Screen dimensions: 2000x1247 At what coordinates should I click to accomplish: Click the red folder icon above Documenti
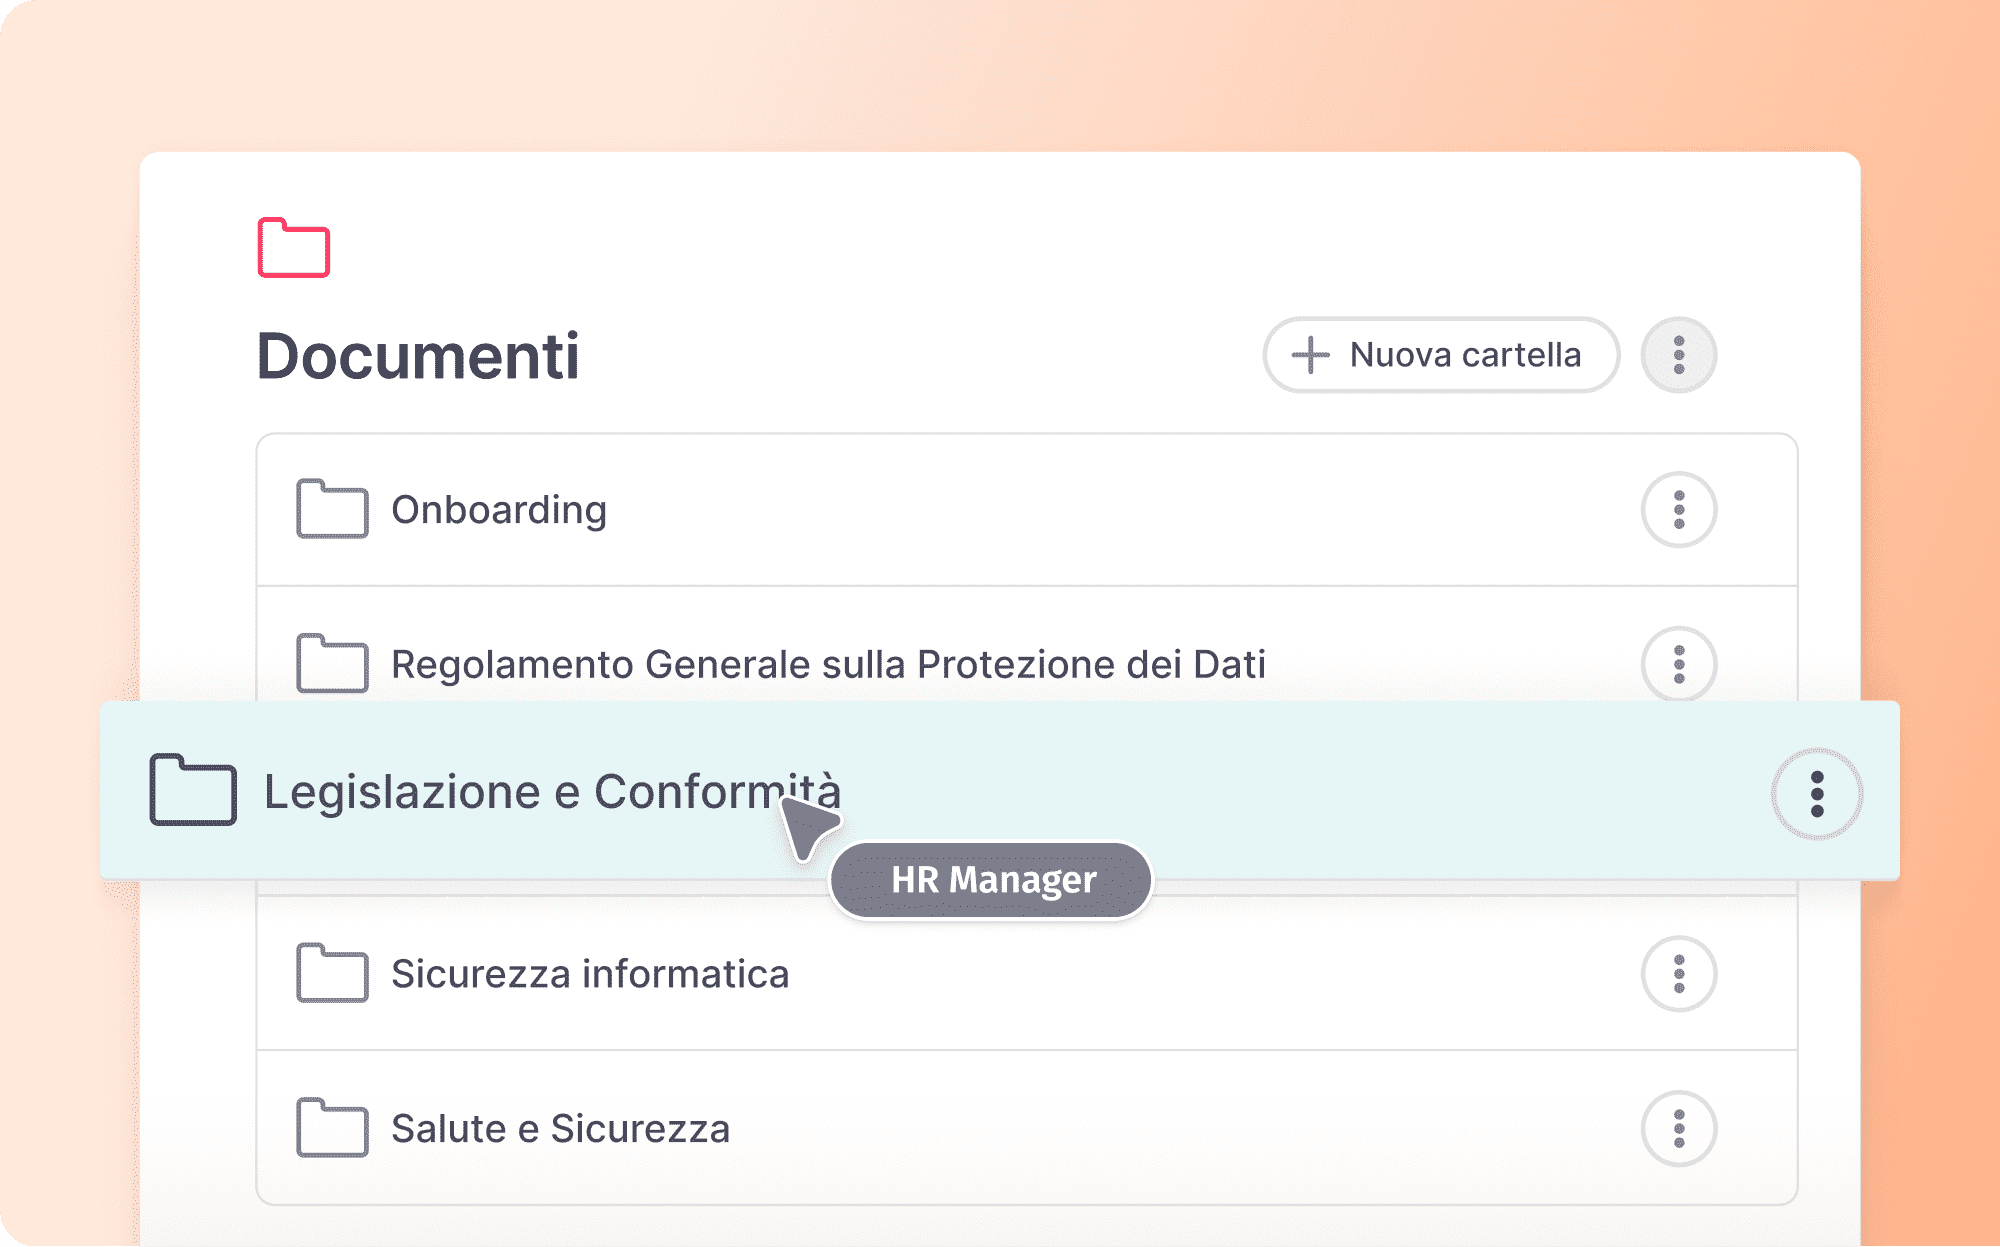pyautogui.click(x=293, y=247)
